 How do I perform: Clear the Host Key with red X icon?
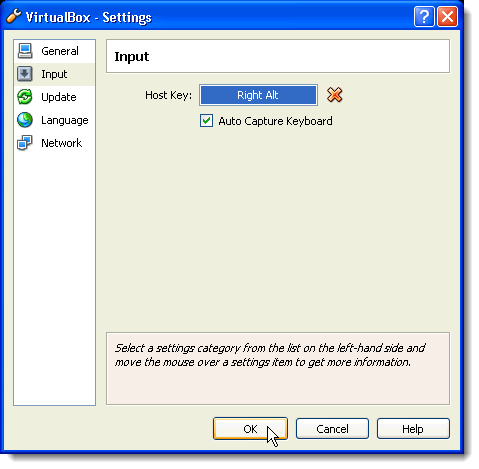coord(334,95)
